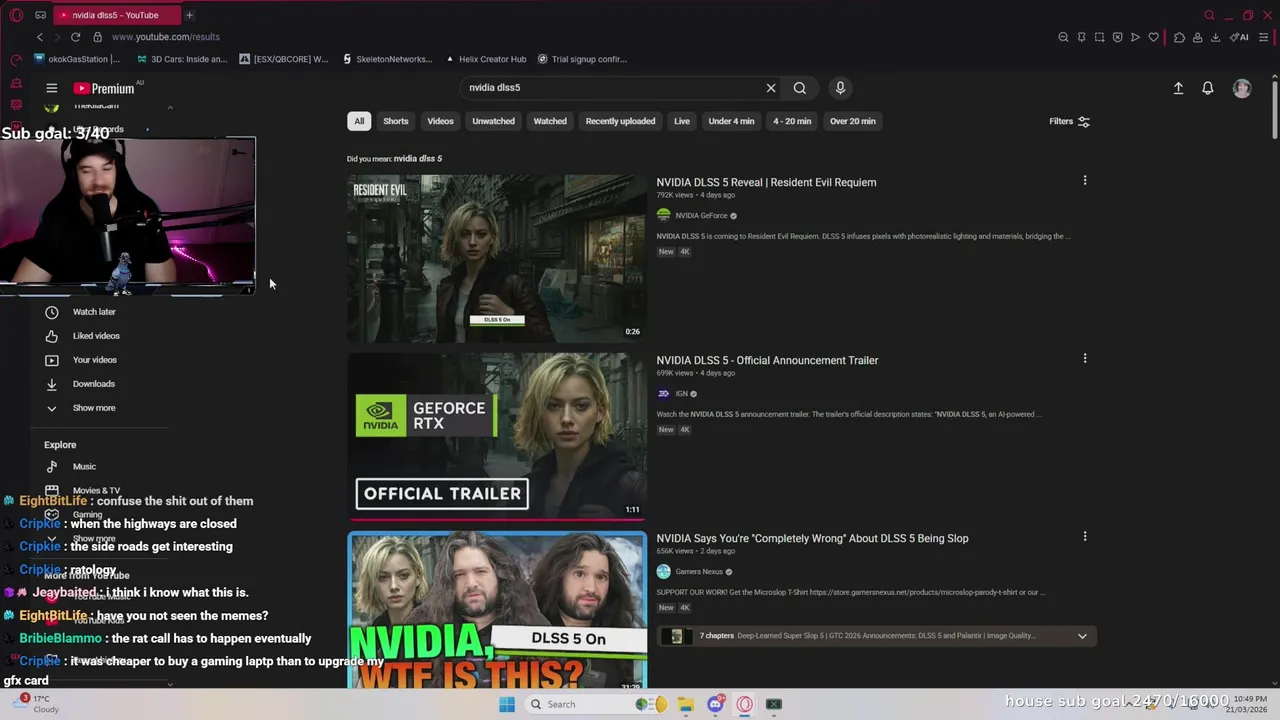Screen dimensions: 1280x720
Task: Open options for Official Announcement Trailer video
Action: coord(1085,359)
